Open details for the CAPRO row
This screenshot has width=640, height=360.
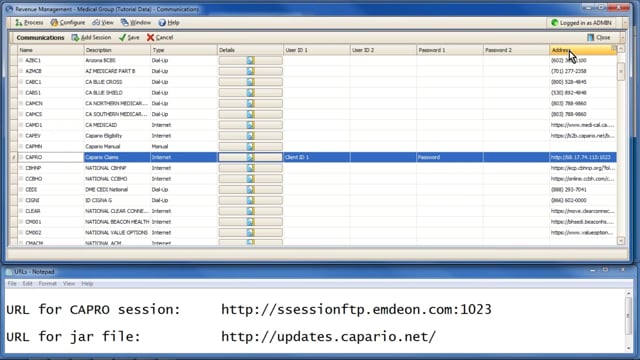click(x=250, y=157)
